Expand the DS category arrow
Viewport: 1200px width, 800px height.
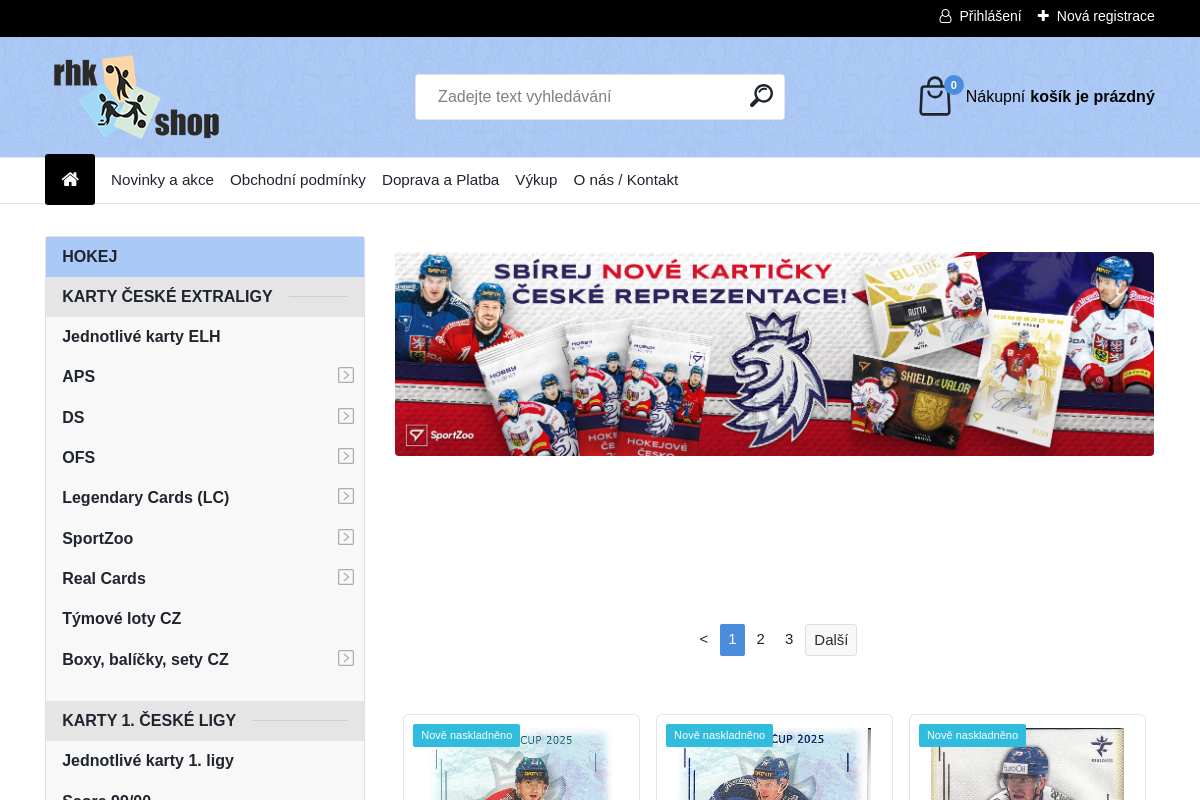tap(346, 416)
